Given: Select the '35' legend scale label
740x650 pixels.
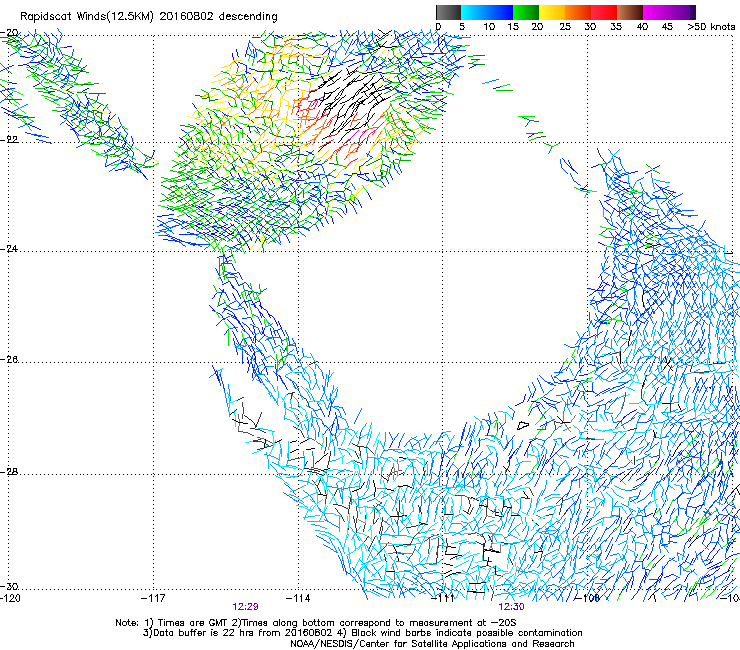Looking at the screenshot, I should [x=616, y=27].
